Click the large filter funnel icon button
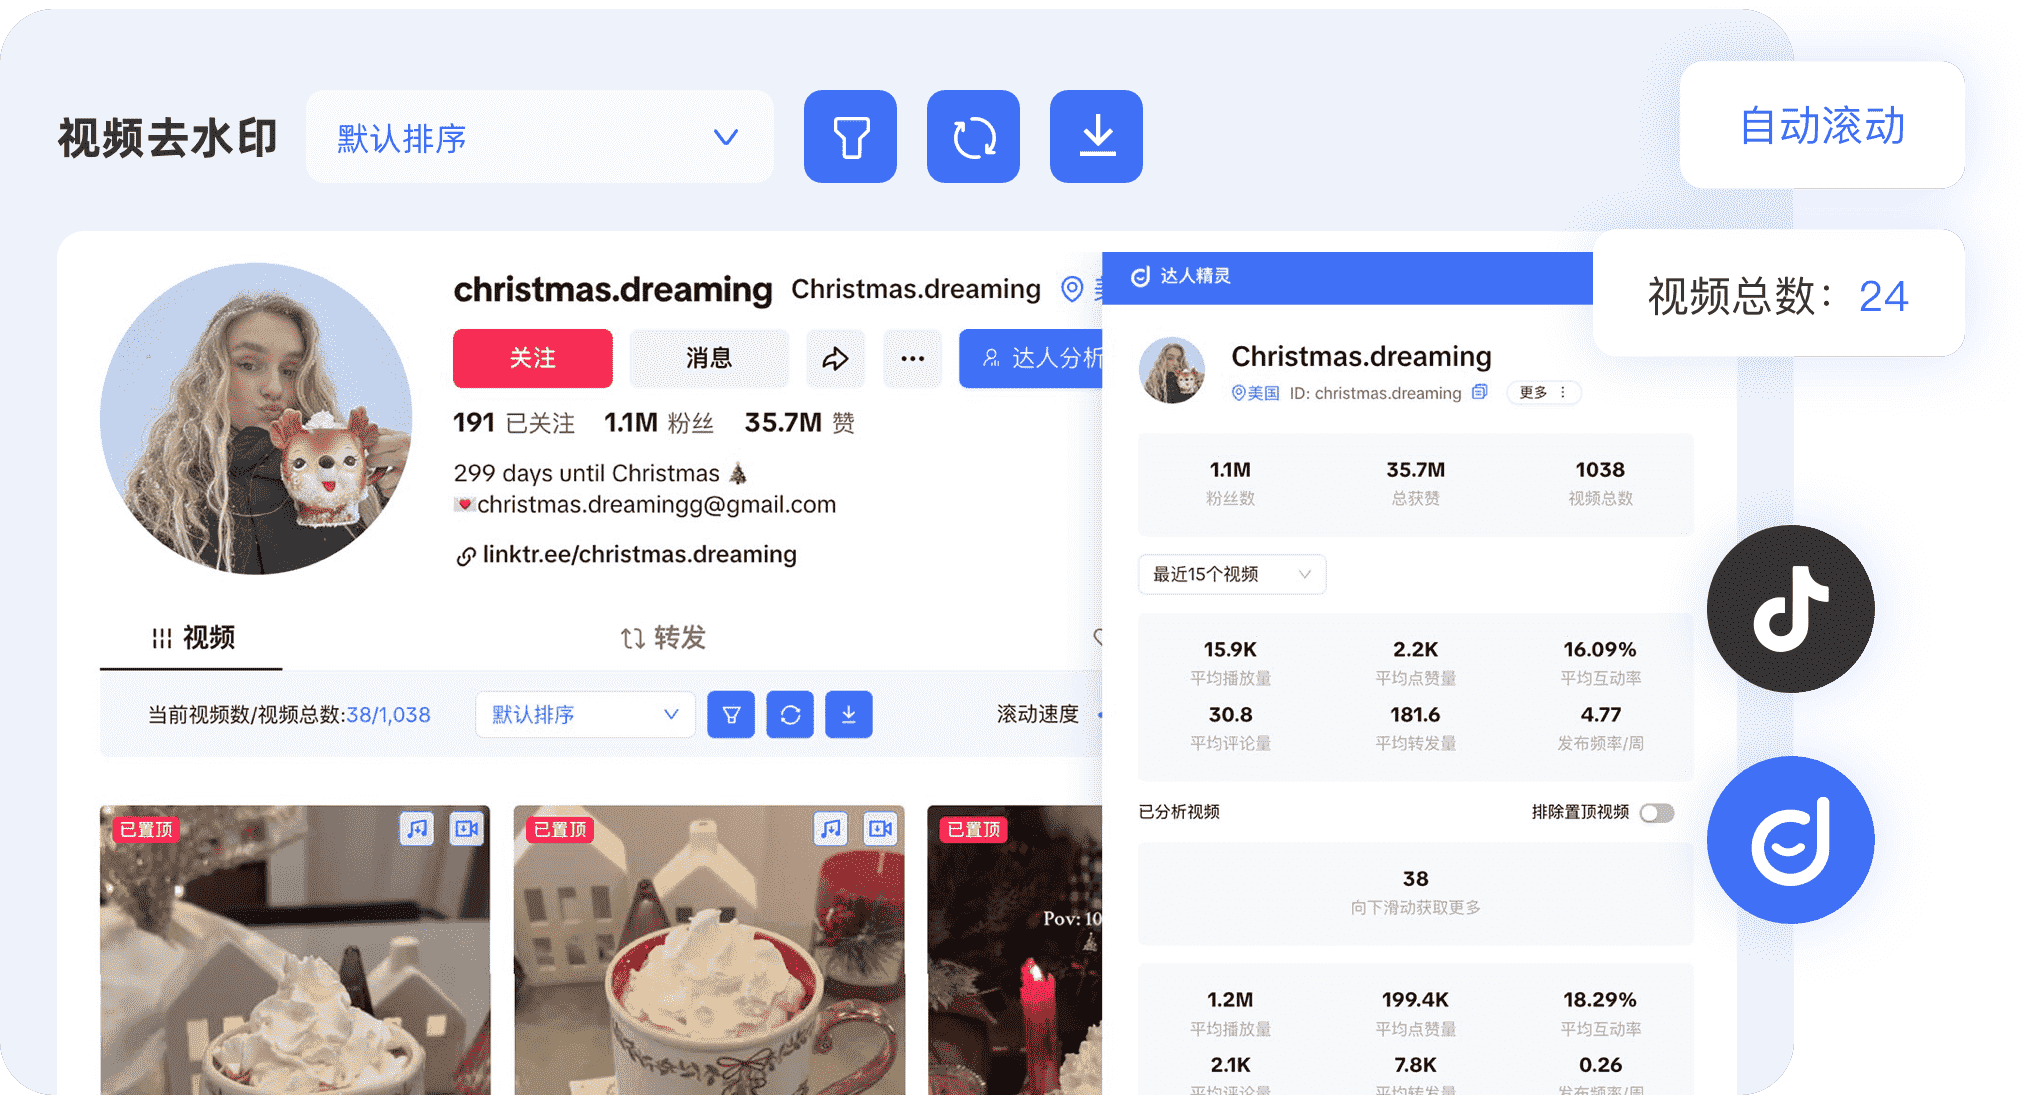Viewport: 2025px width, 1095px height. (x=850, y=137)
